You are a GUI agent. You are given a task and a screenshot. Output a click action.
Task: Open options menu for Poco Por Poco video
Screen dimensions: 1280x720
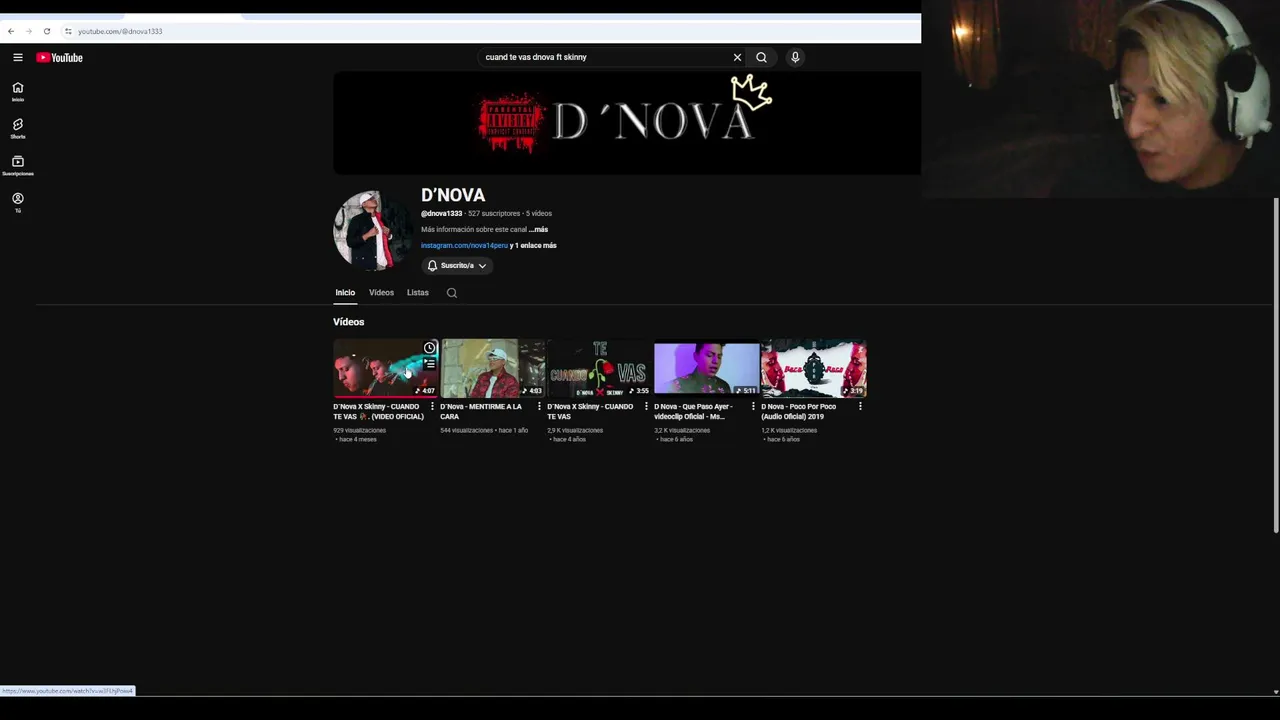[860, 406]
